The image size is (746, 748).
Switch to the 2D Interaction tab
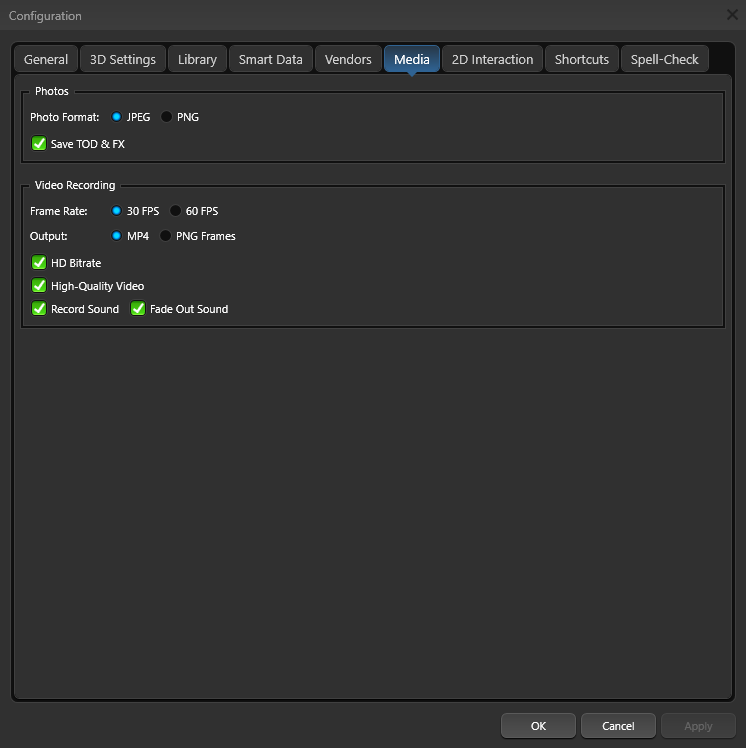pyautogui.click(x=492, y=59)
